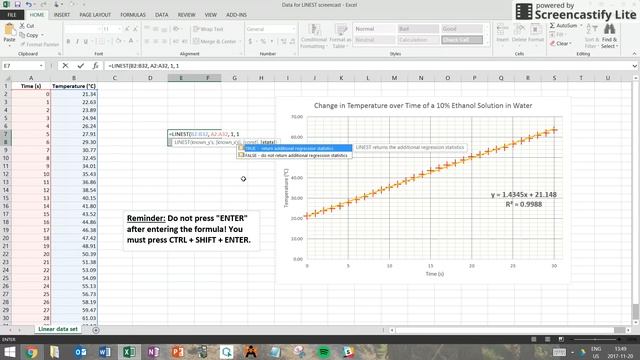Confirm the formula with the checkmark button
The height and width of the screenshot is (360, 640).
(x=80, y=66)
